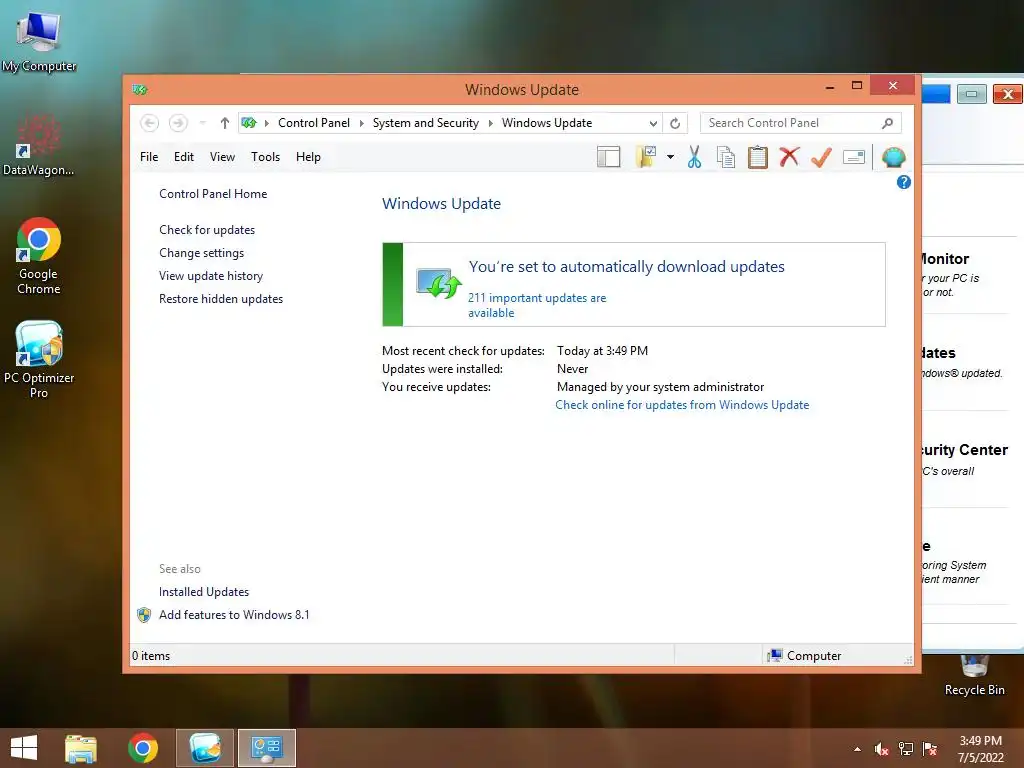The width and height of the screenshot is (1024, 768).
Task: Select Restore hidden updates
Action: [221, 298]
